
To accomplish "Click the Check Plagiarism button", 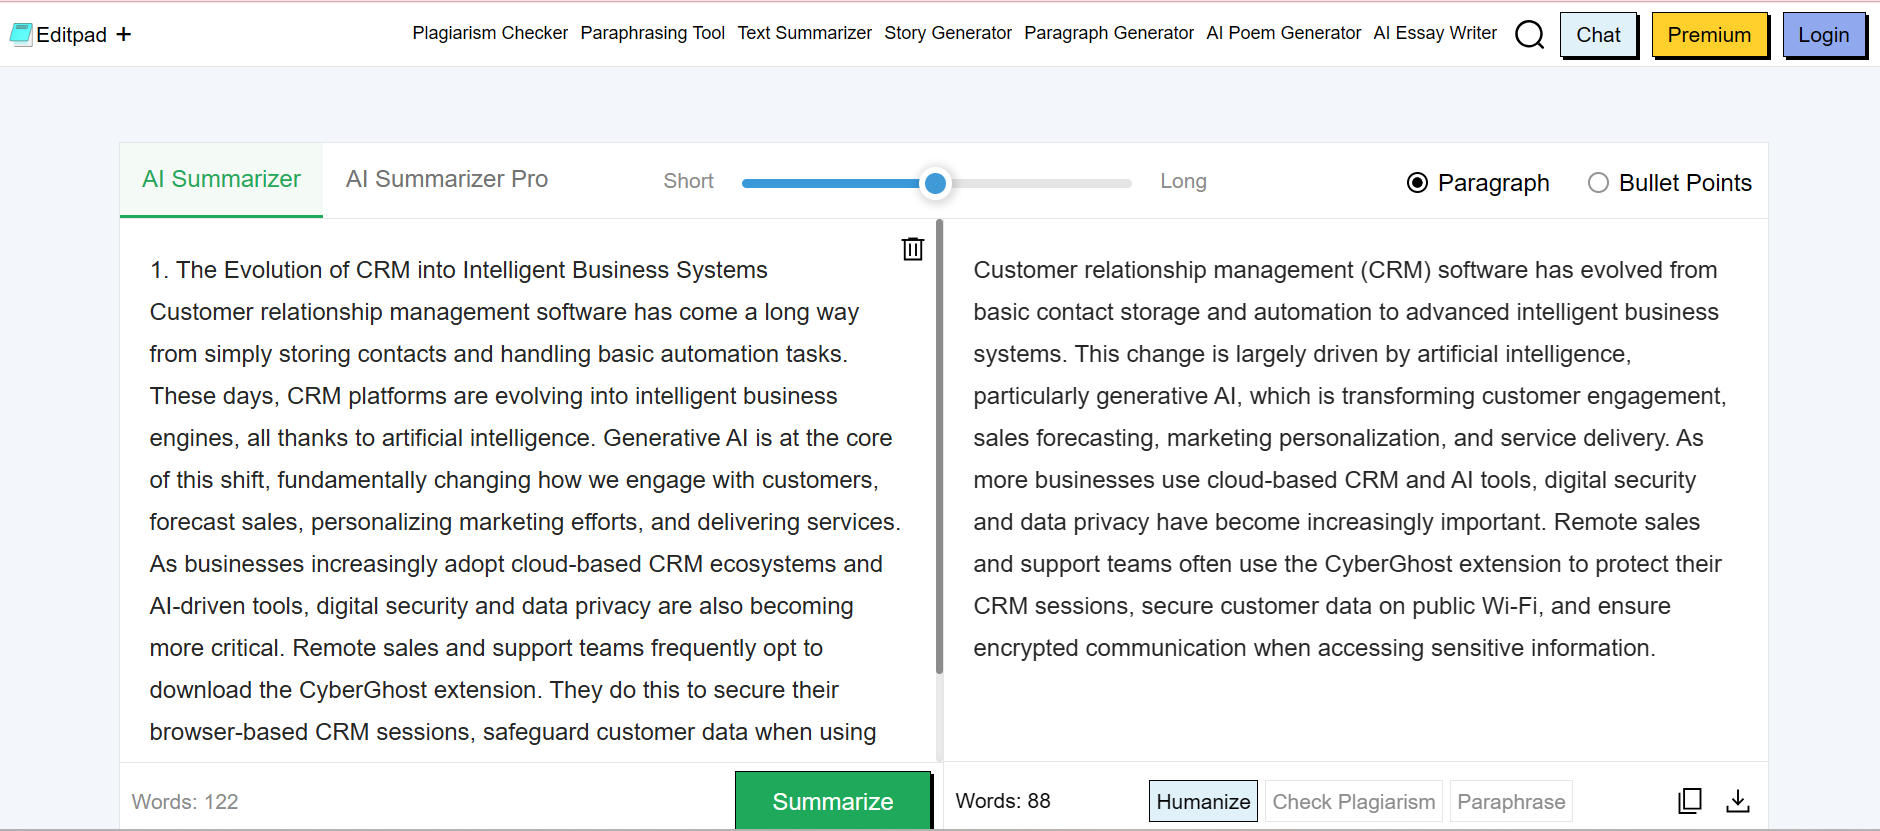I will coord(1353,801).
